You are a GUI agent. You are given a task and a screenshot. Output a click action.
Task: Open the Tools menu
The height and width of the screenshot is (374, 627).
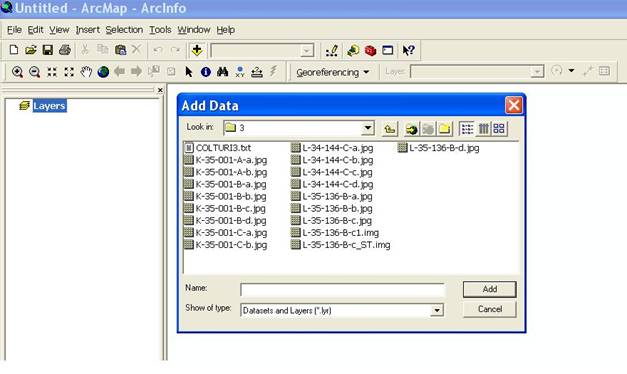160,30
